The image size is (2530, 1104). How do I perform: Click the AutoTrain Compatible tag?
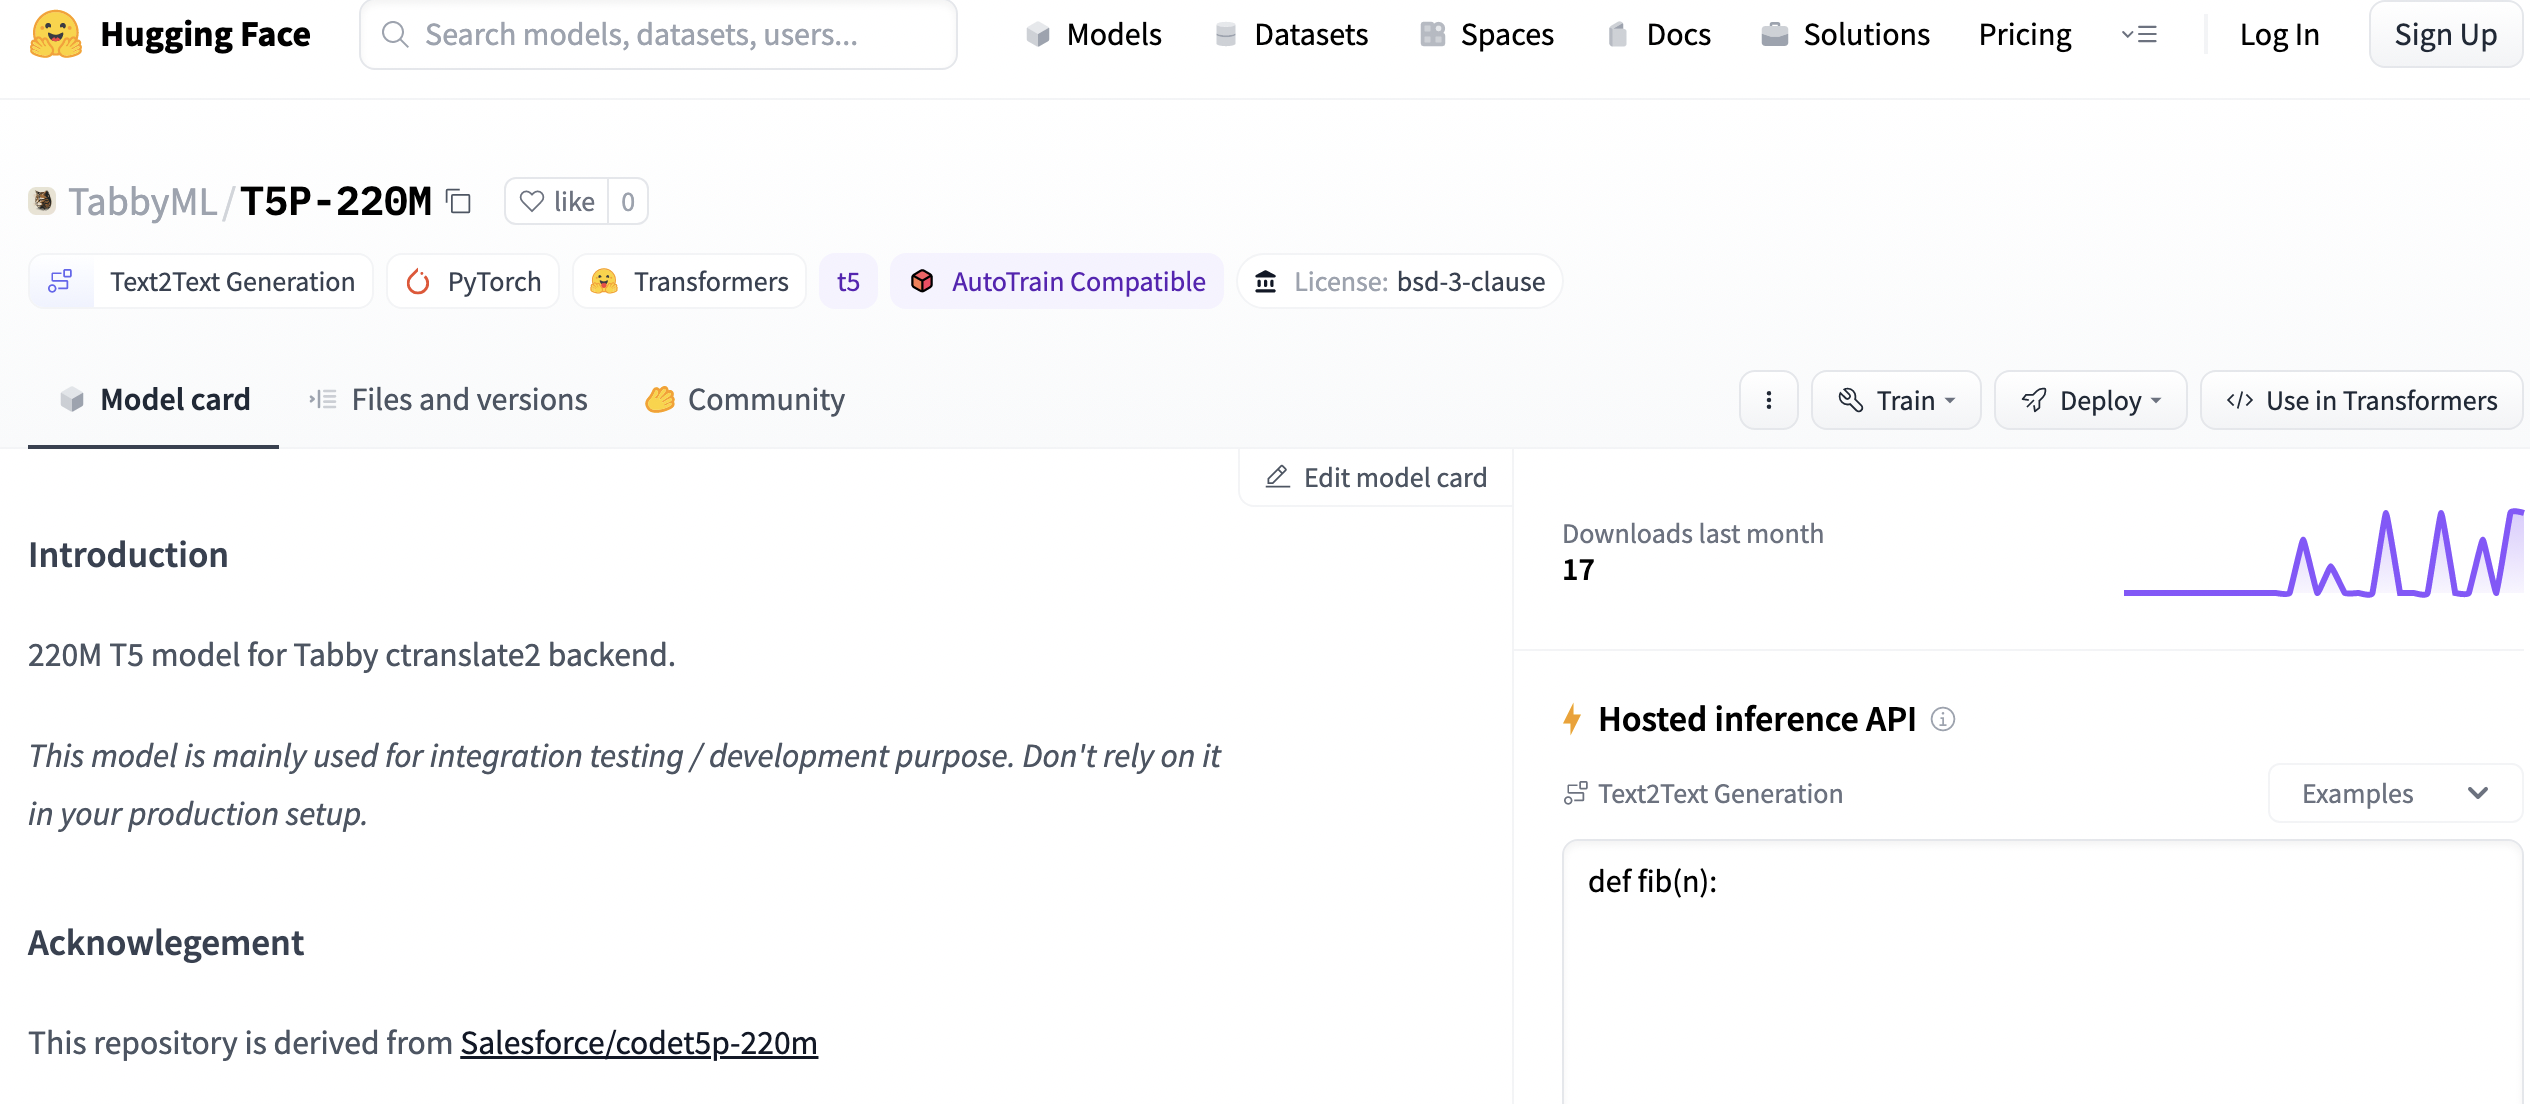(x=1057, y=282)
